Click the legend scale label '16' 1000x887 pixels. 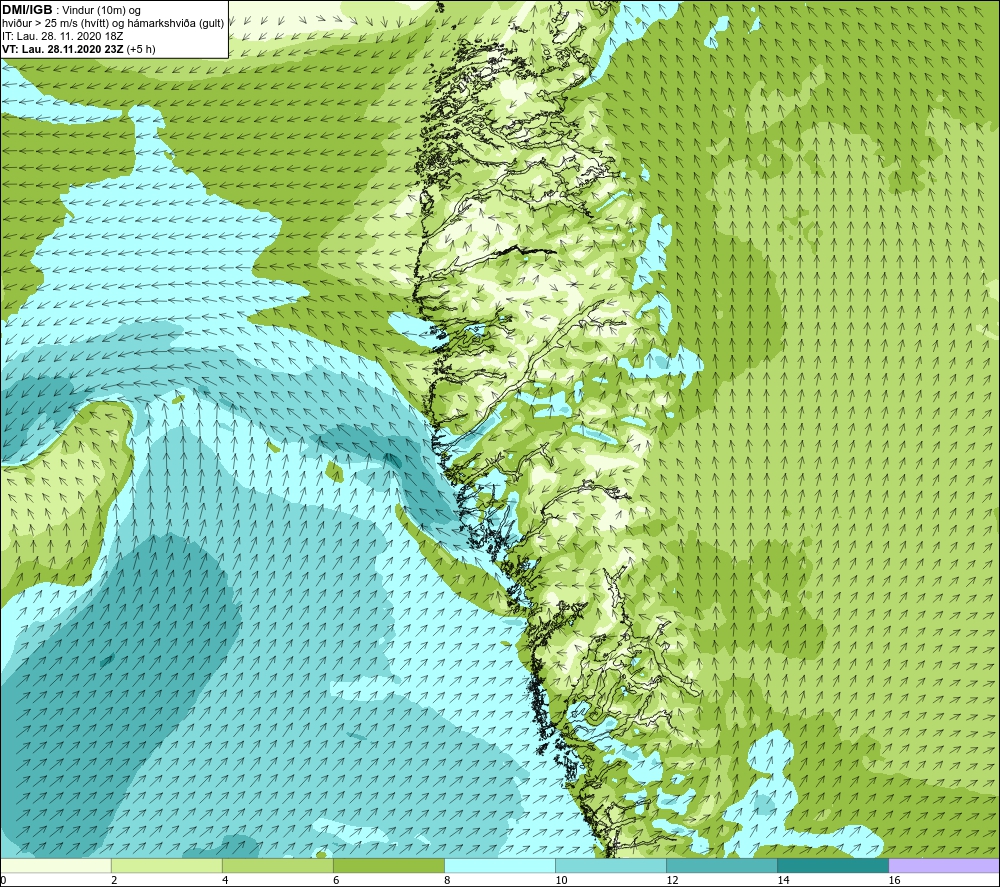894,880
